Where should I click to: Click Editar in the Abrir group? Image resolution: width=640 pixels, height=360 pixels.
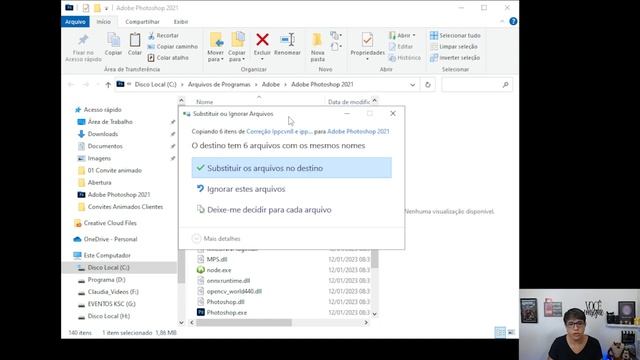[401, 47]
